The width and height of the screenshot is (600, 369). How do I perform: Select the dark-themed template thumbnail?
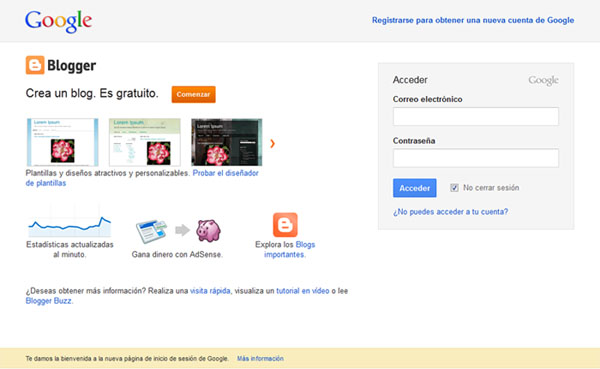[227, 142]
